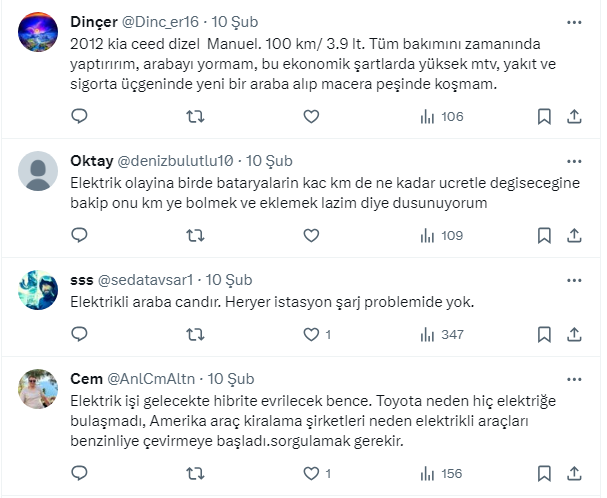Image resolution: width=607 pixels, height=498 pixels.
Task: Reply to Cem's tweet
Action: (80, 474)
